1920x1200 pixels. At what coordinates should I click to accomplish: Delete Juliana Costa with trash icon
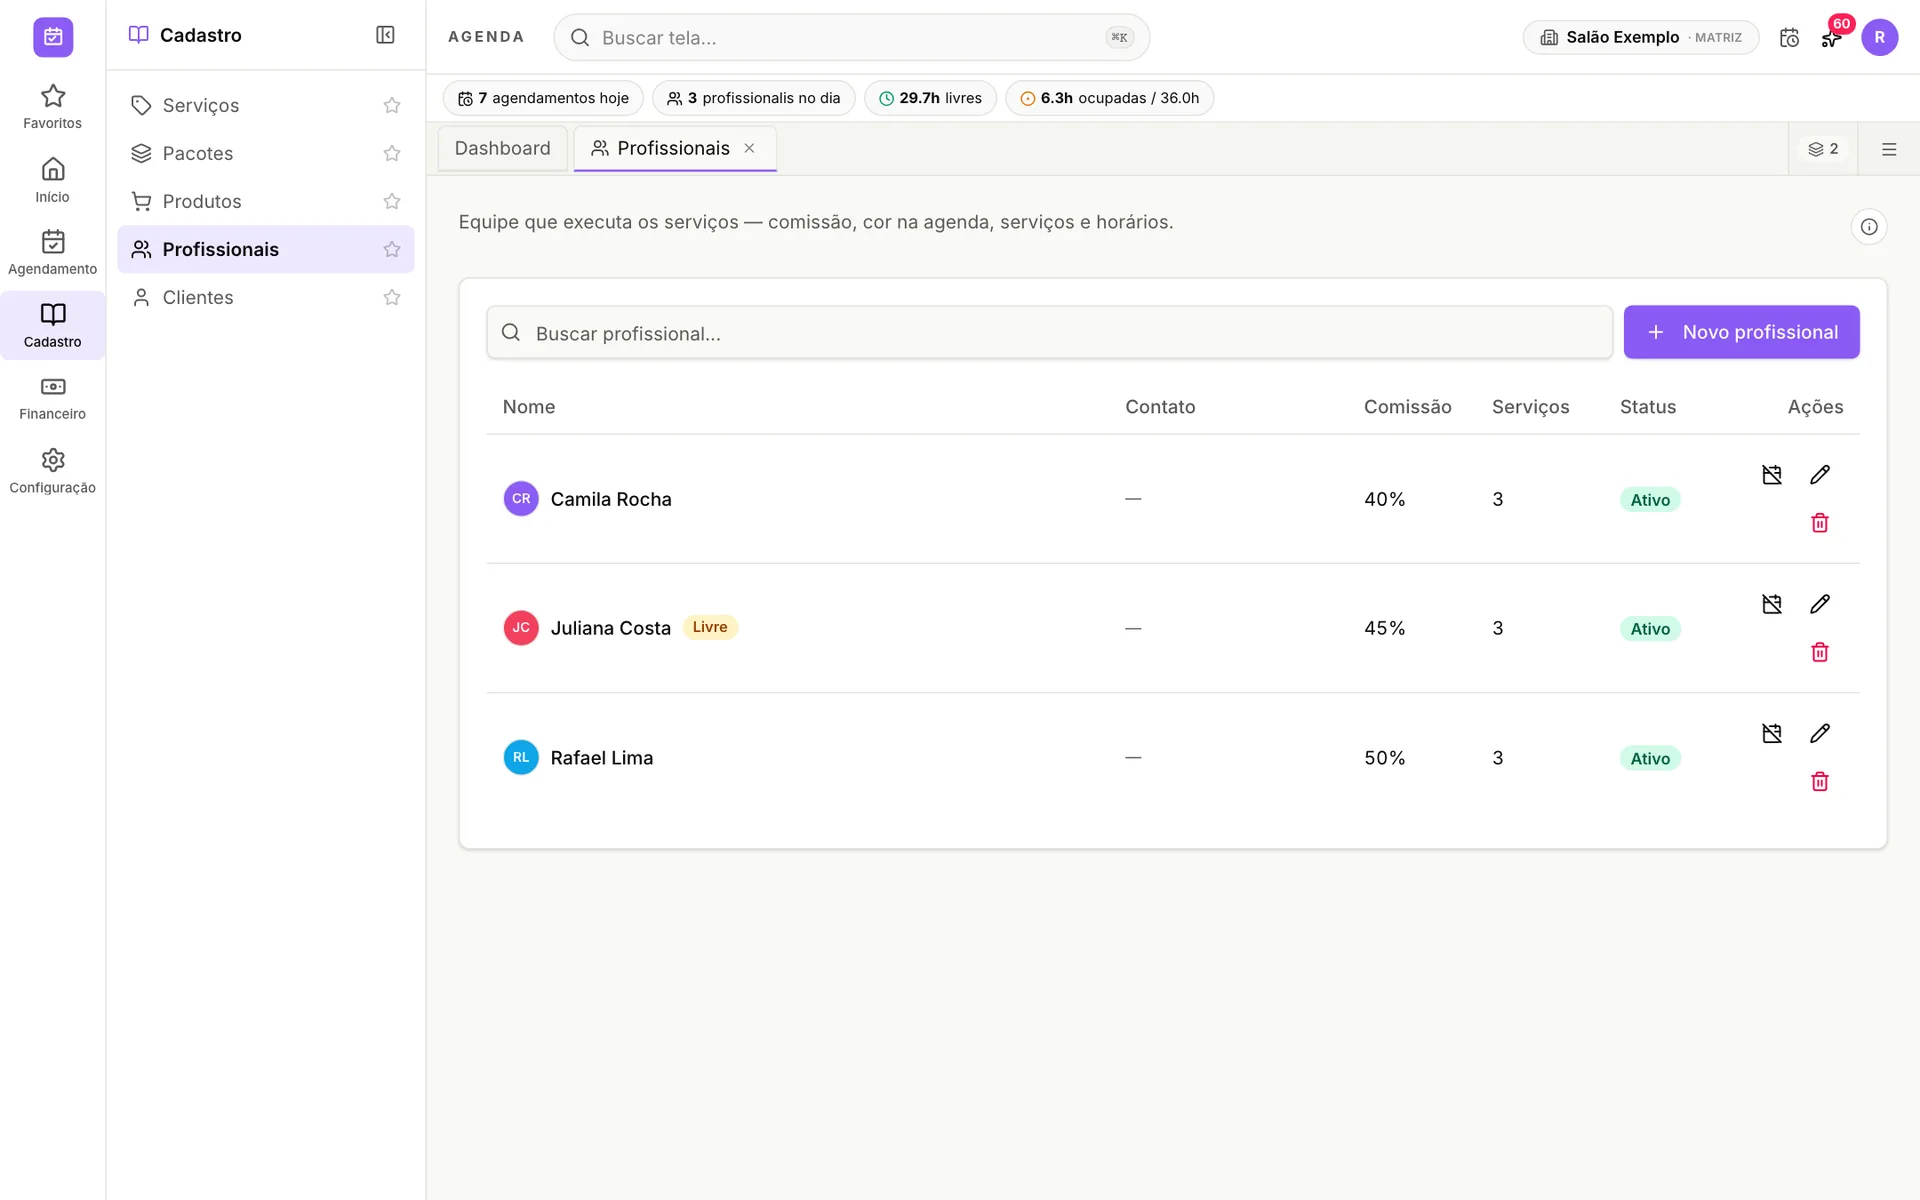(1819, 652)
